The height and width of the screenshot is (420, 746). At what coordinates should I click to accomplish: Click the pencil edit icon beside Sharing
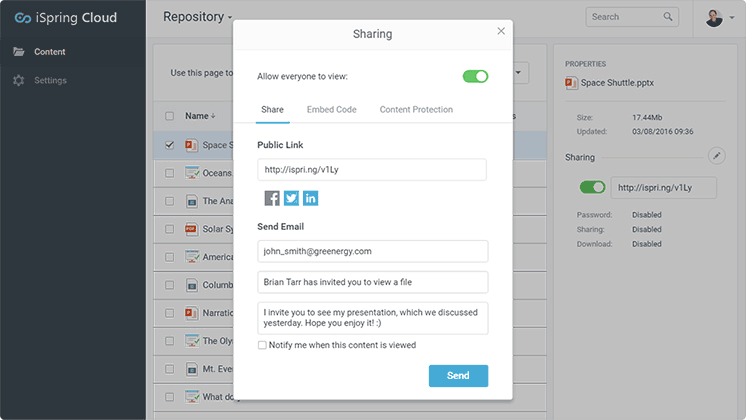click(716, 156)
